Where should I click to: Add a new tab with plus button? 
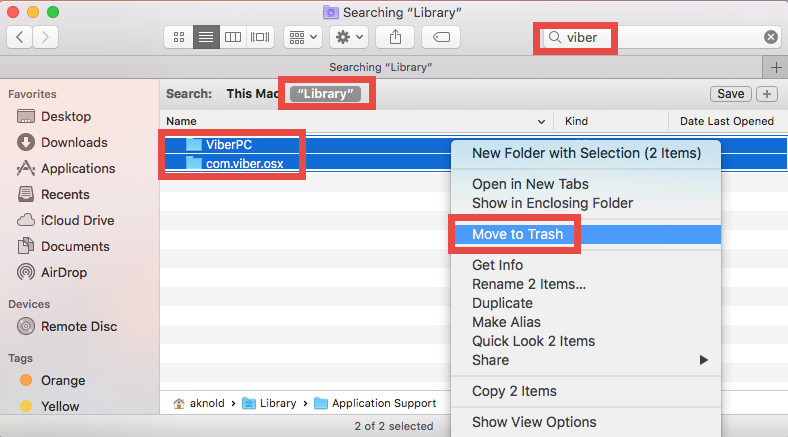[775, 67]
